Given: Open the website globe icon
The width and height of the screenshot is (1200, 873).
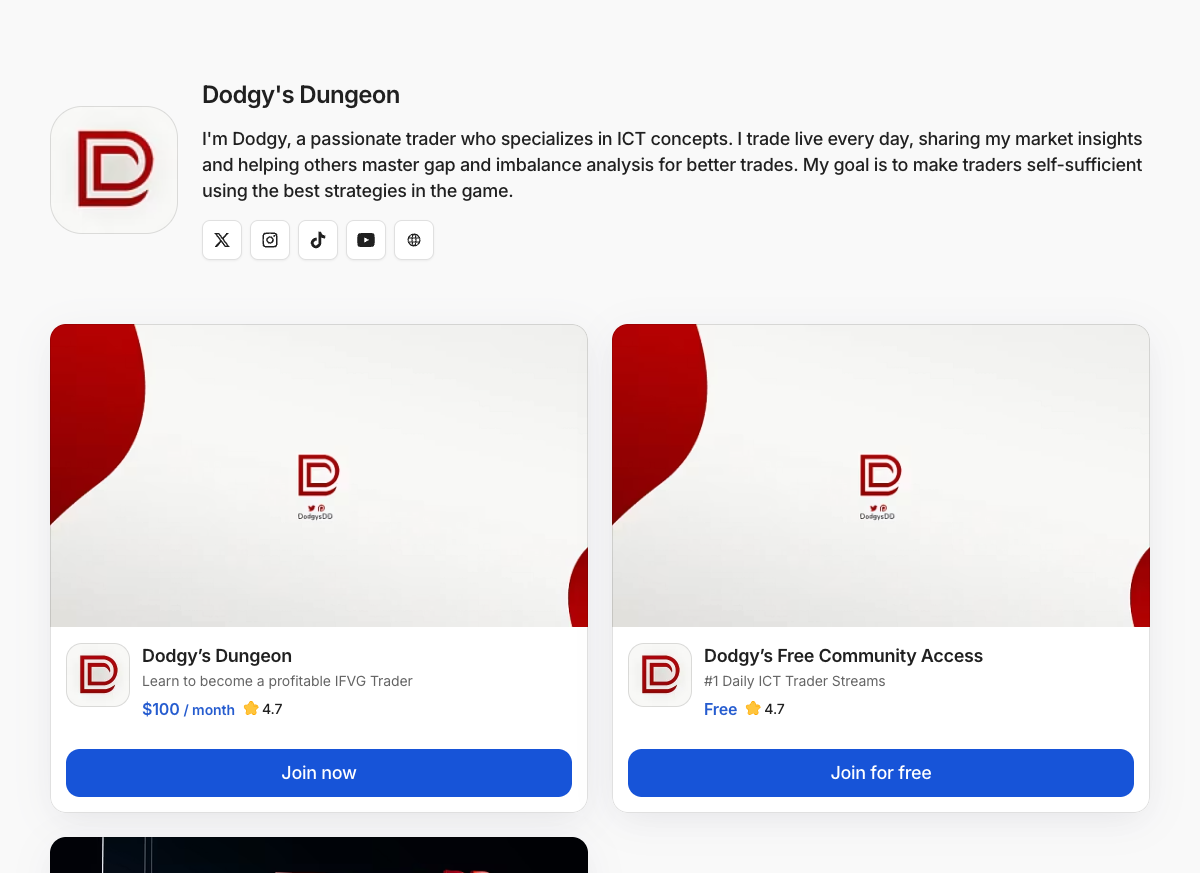Looking at the screenshot, I should point(414,240).
